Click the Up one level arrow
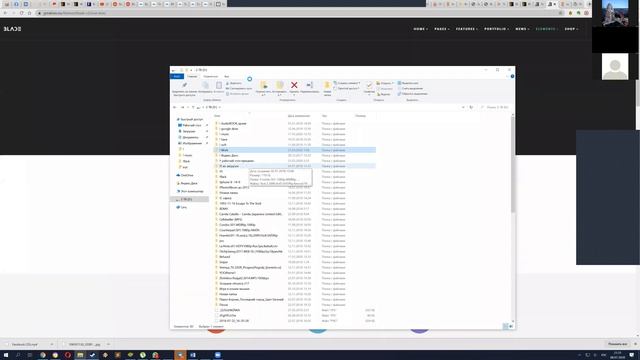Image resolution: width=640 pixels, height=360 pixels. (x=193, y=107)
